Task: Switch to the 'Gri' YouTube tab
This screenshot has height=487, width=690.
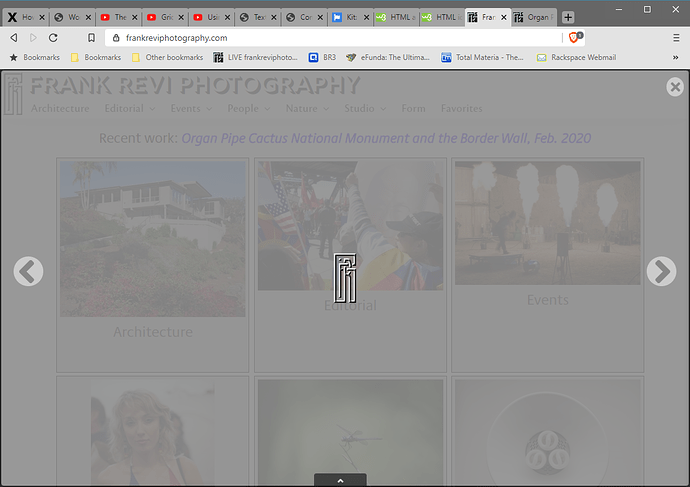Action: [x=160, y=17]
